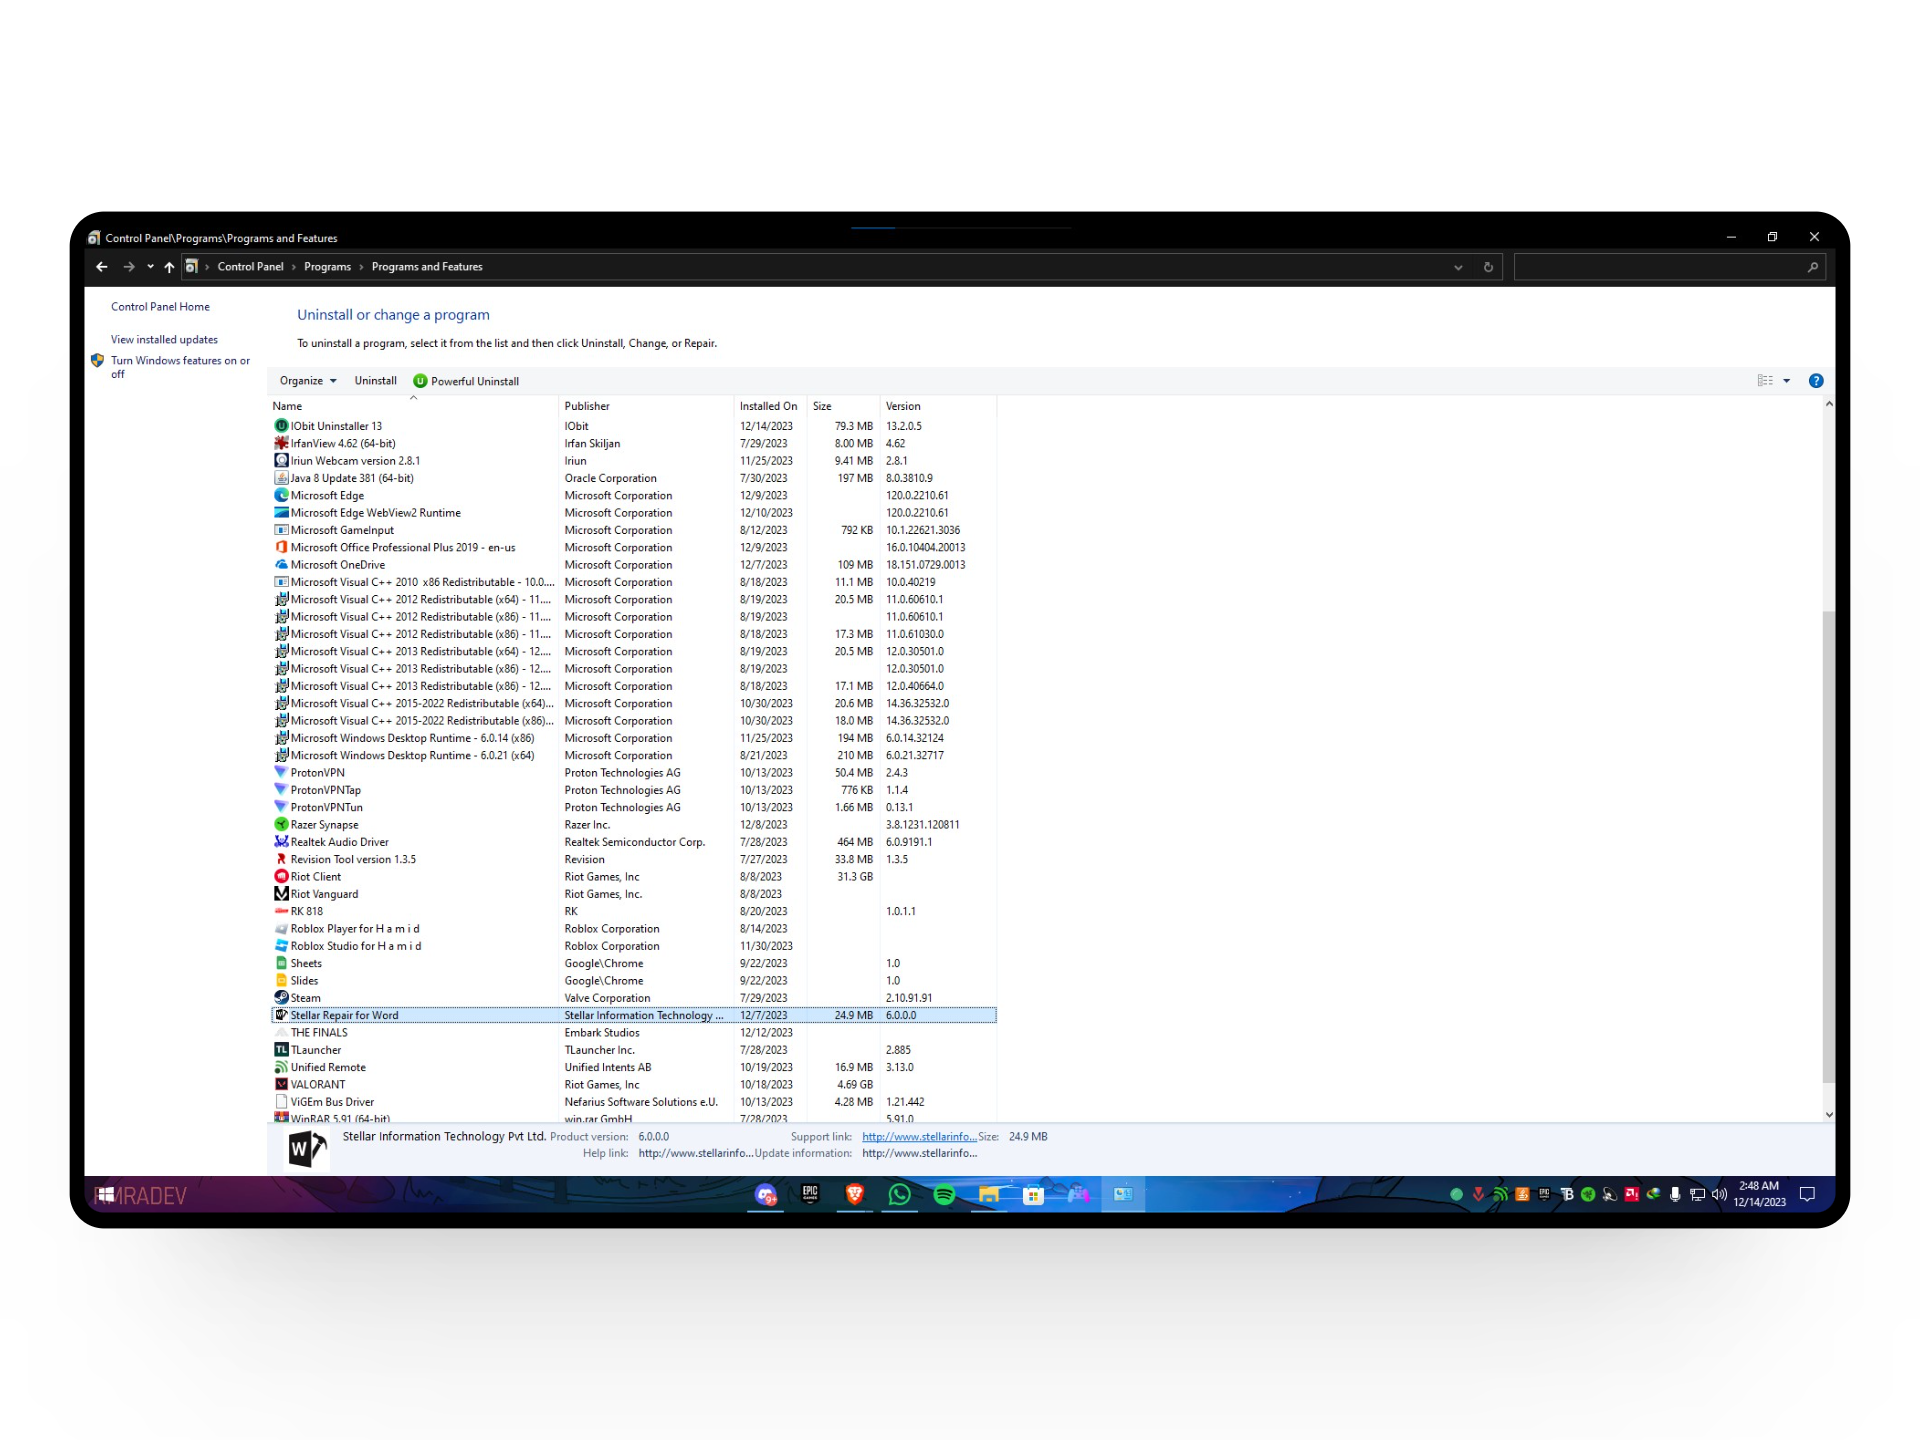Click the refresh icon in address bar
1920x1440 pixels.
point(1488,267)
